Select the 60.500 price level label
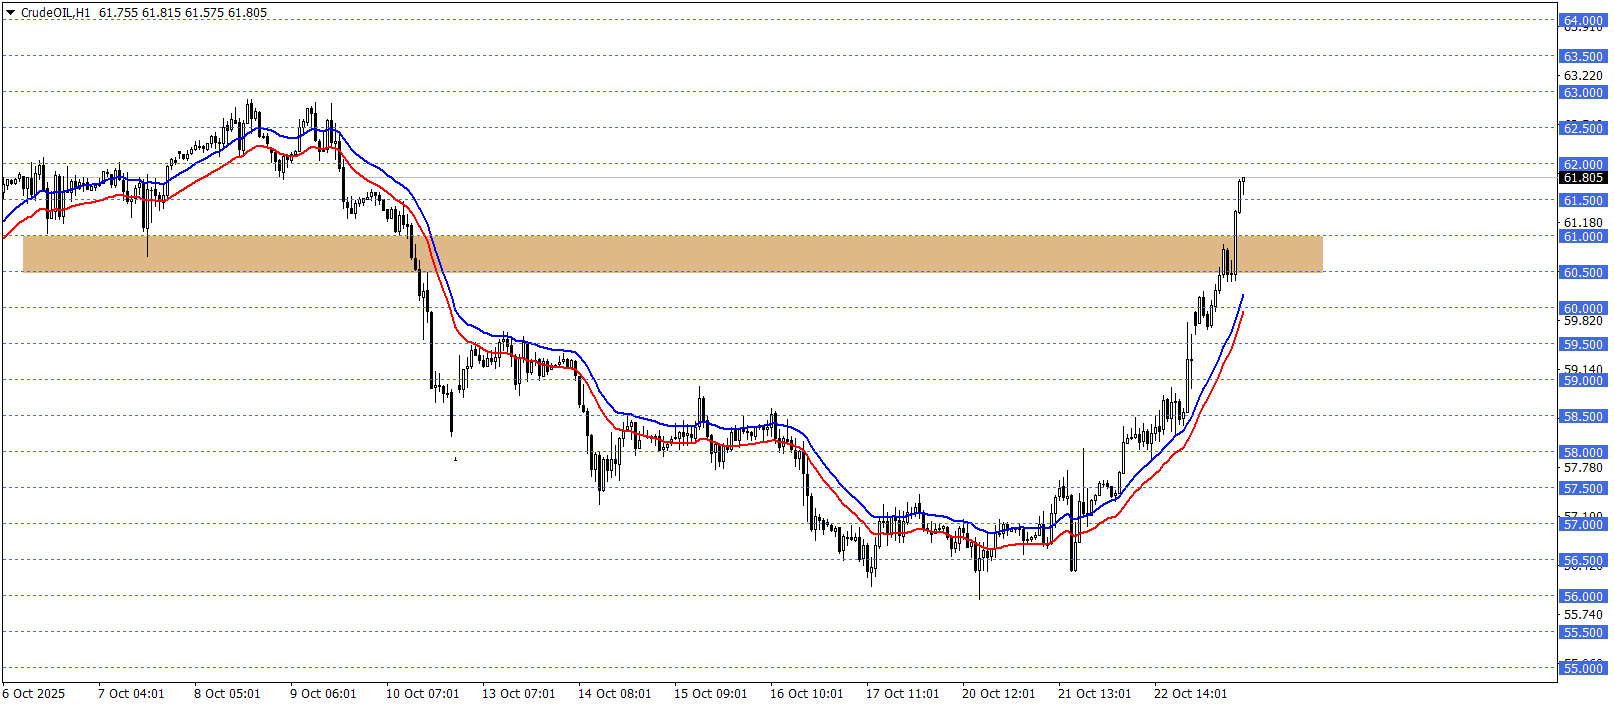 coord(1582,273)
